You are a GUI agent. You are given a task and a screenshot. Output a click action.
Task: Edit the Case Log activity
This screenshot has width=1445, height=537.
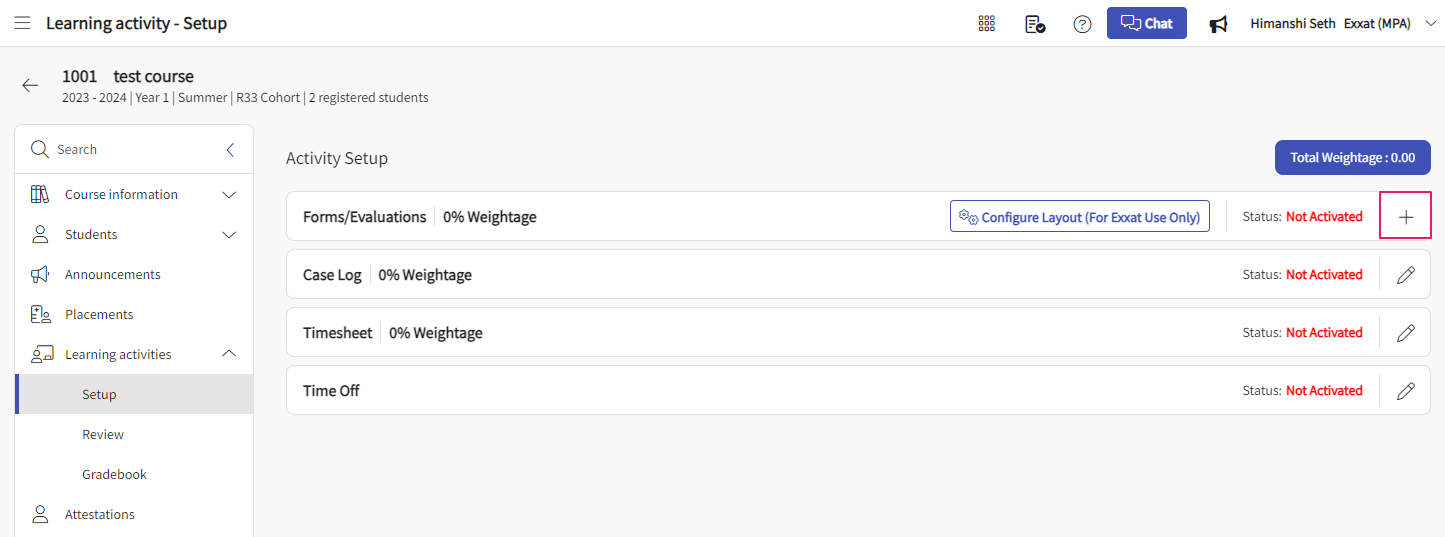coord(1405,274)
